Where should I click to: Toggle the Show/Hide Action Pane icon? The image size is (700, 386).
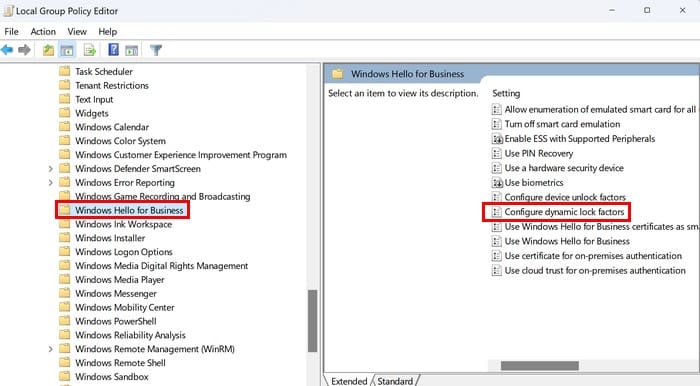[x=132, y=50]
